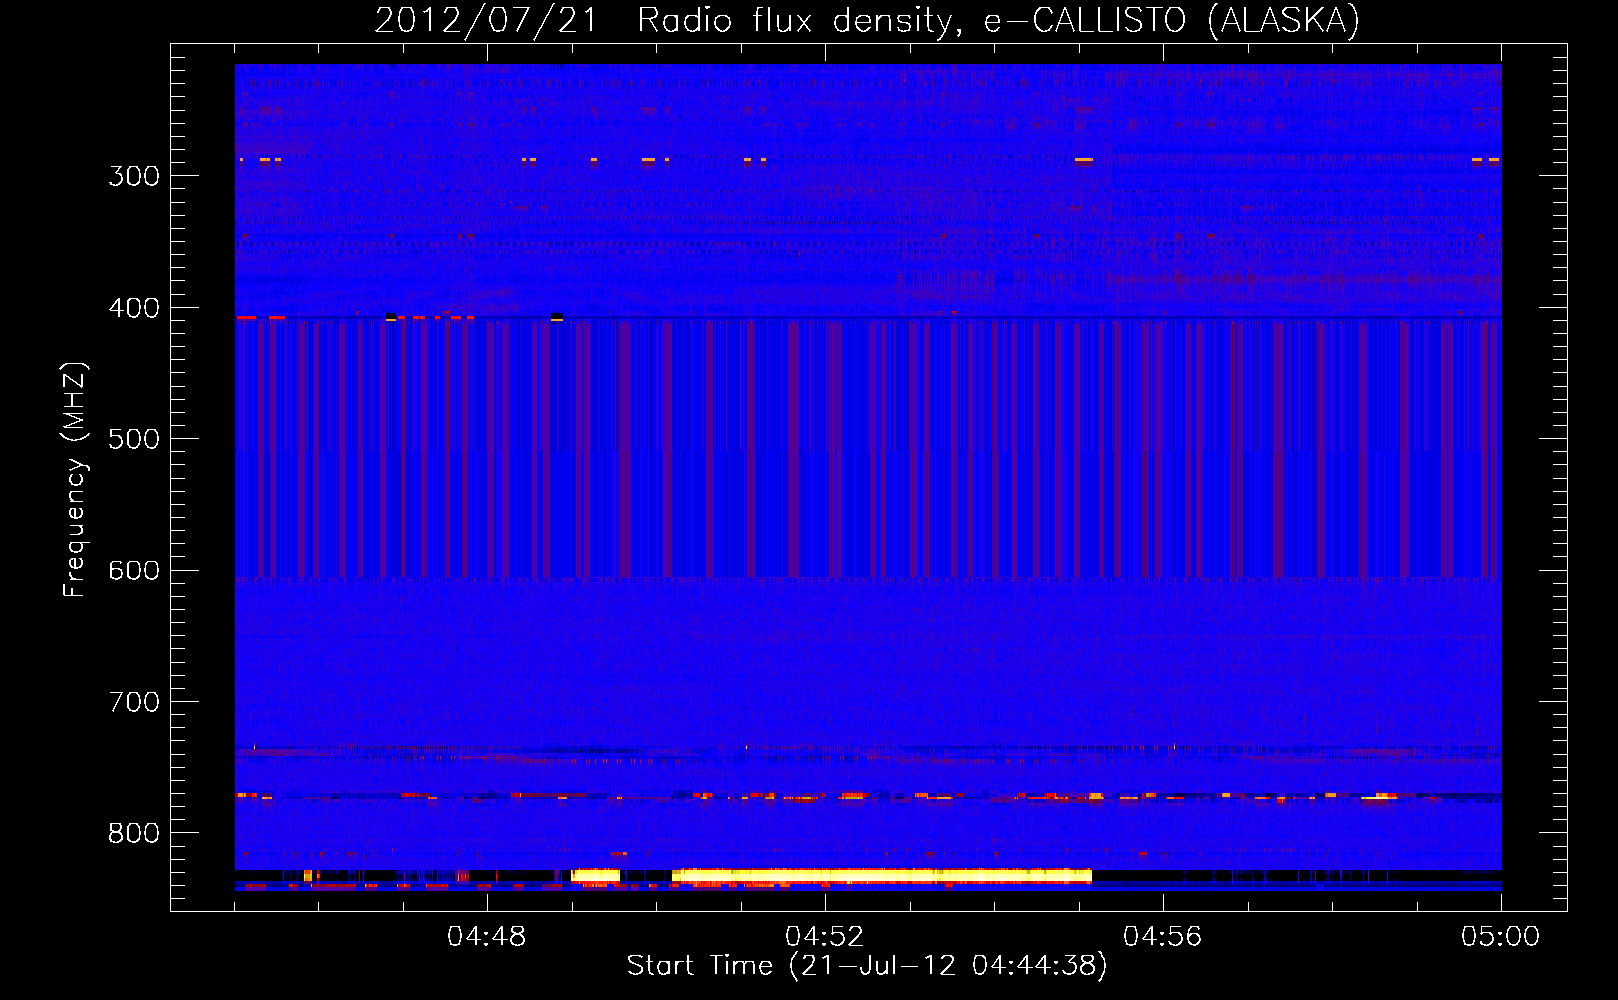The image size is (1618, 1000).
Task: Click the Start Time axis title
Action: [867, 966]
